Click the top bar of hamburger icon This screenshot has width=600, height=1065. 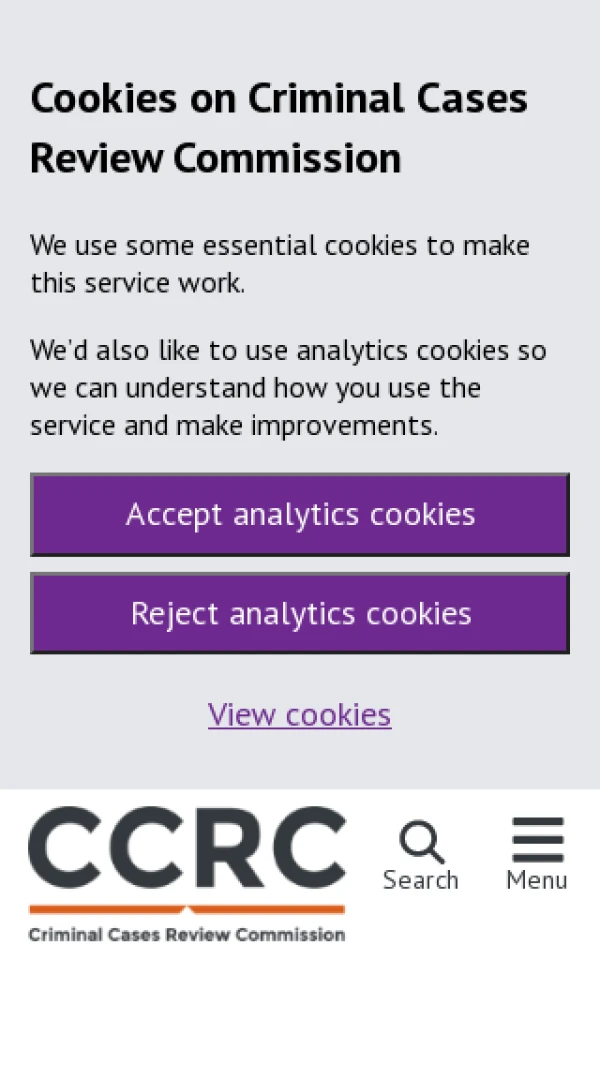click(x=538, y=823)
